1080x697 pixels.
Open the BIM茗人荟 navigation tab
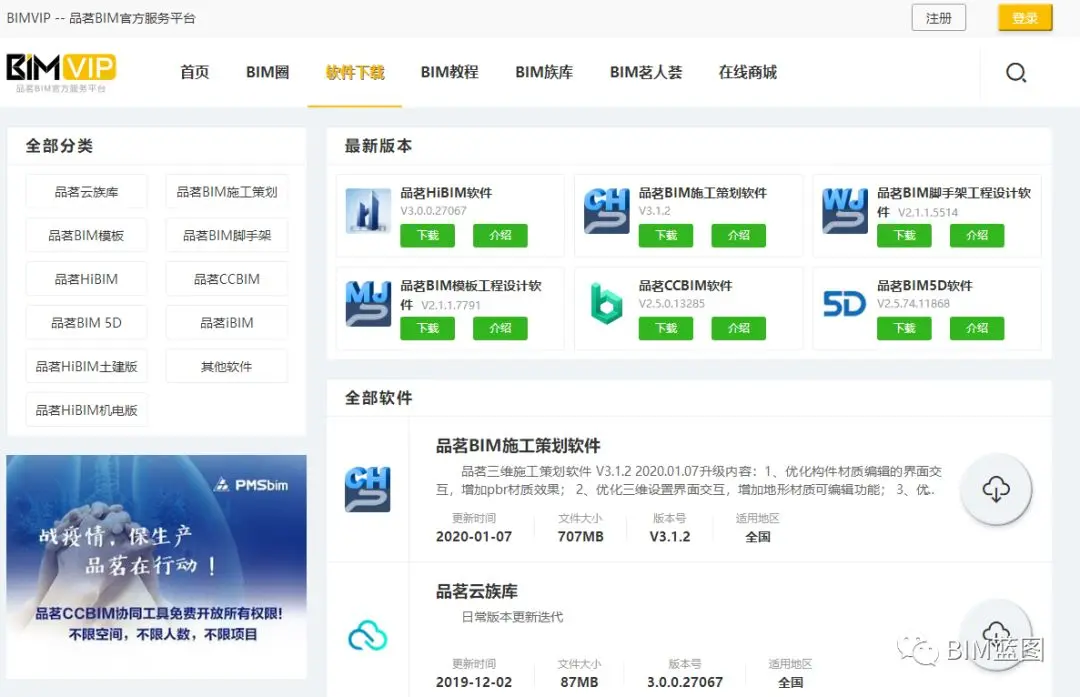[x=645, y=72]
